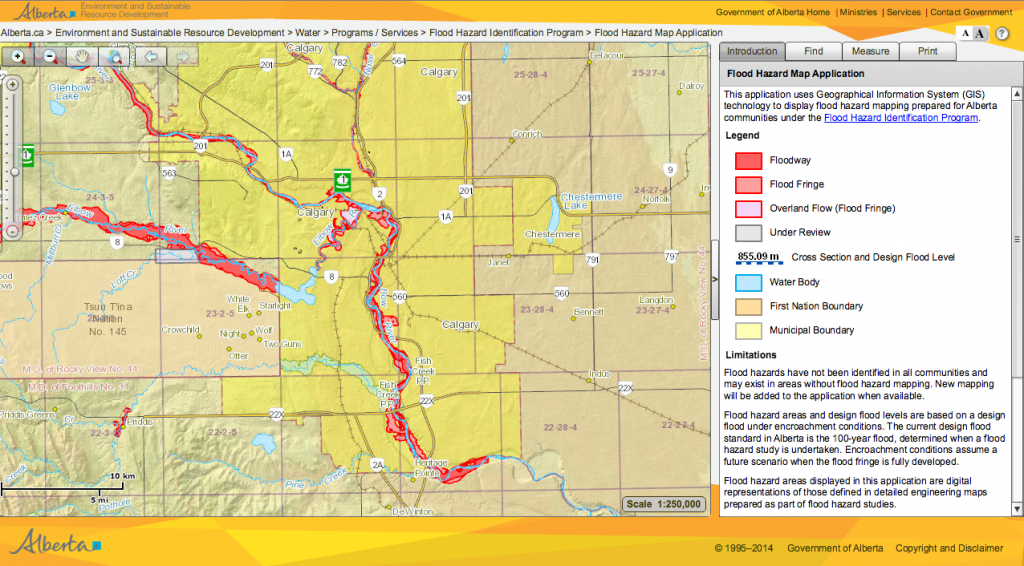Click Flood Hazard Identification Program breadcrumb
Image resolution: width=1024 pixels, height=566 pixels.
coord(506,33)
